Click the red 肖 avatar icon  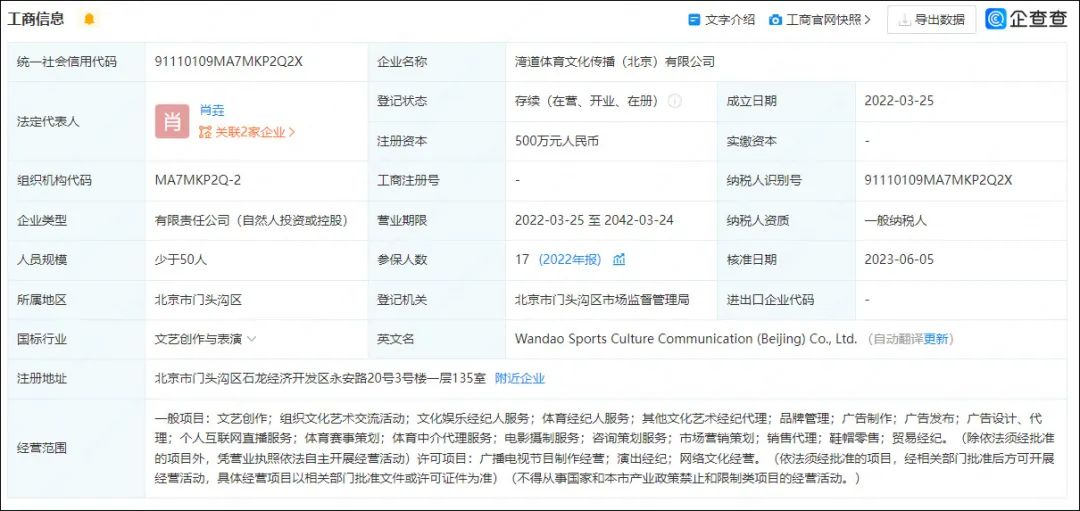coord(171,121)
